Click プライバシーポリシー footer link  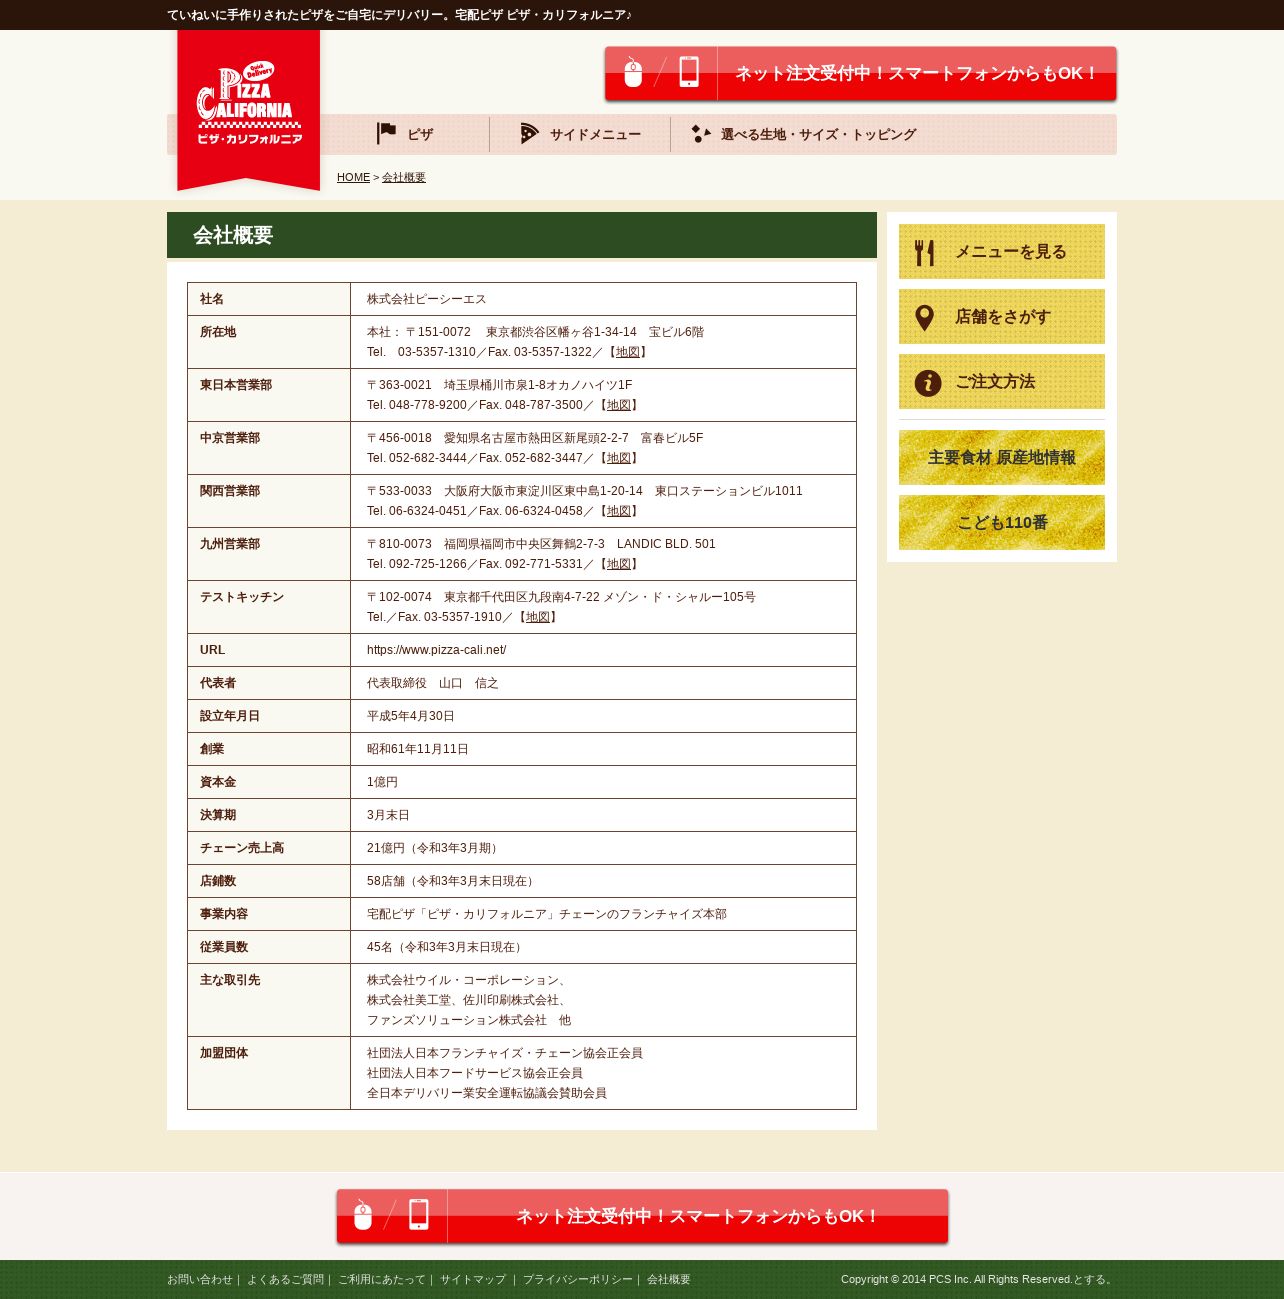coord(578,1279)
